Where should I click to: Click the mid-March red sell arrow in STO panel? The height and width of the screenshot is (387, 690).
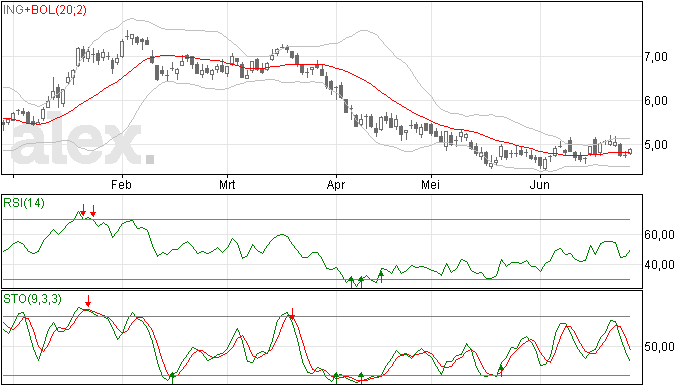[x=291, y=314]
